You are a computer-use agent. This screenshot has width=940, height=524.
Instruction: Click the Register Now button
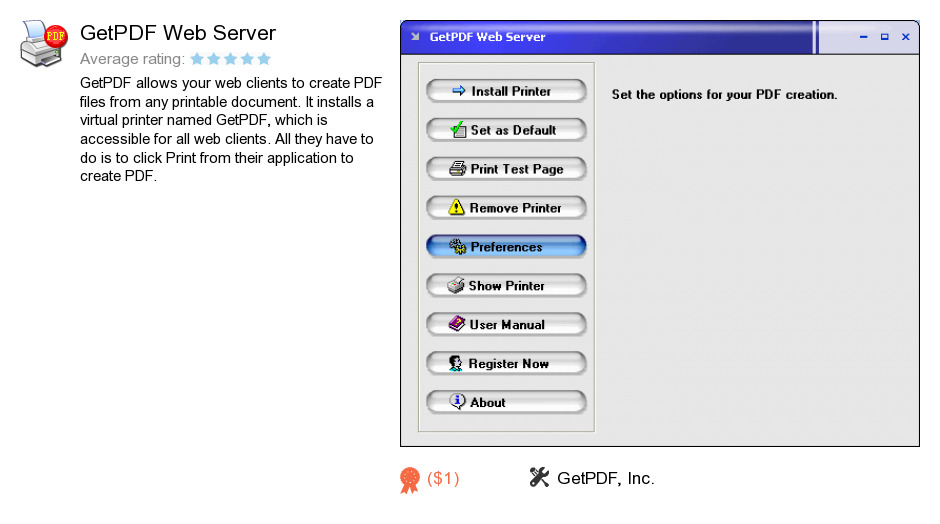click(x=506, y=364)
